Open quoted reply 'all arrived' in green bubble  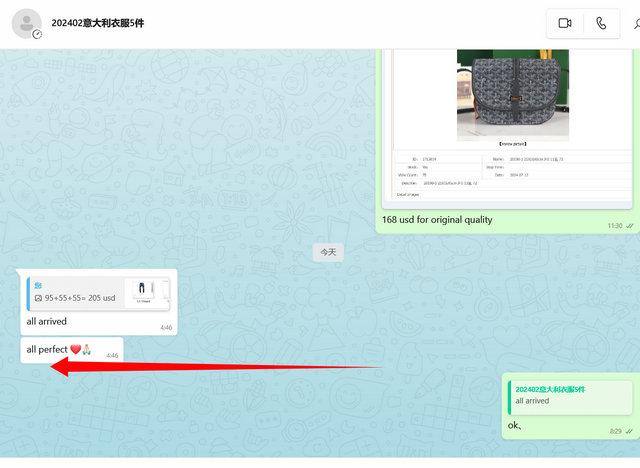point(570,397)
